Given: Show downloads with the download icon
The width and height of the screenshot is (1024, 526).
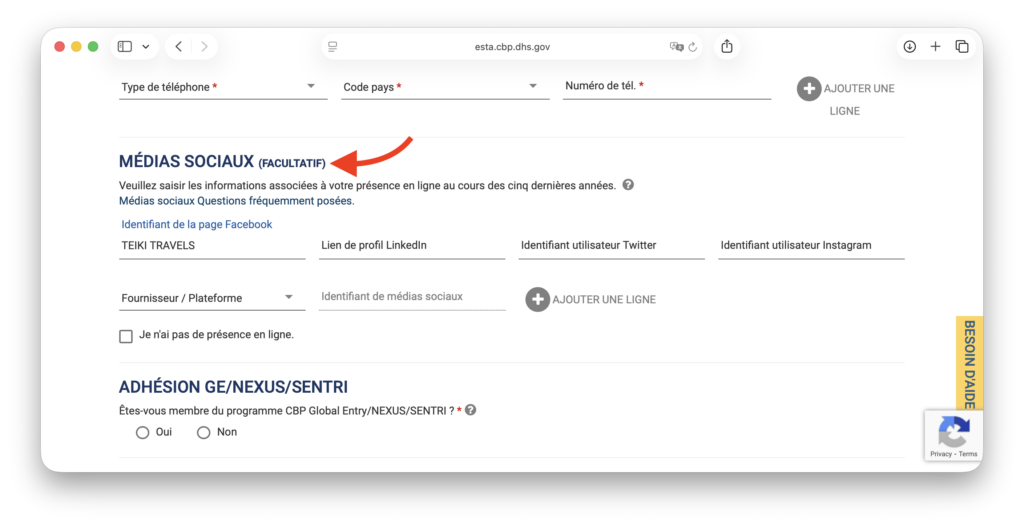Looking at the screenshot, I should pos(909,46).
